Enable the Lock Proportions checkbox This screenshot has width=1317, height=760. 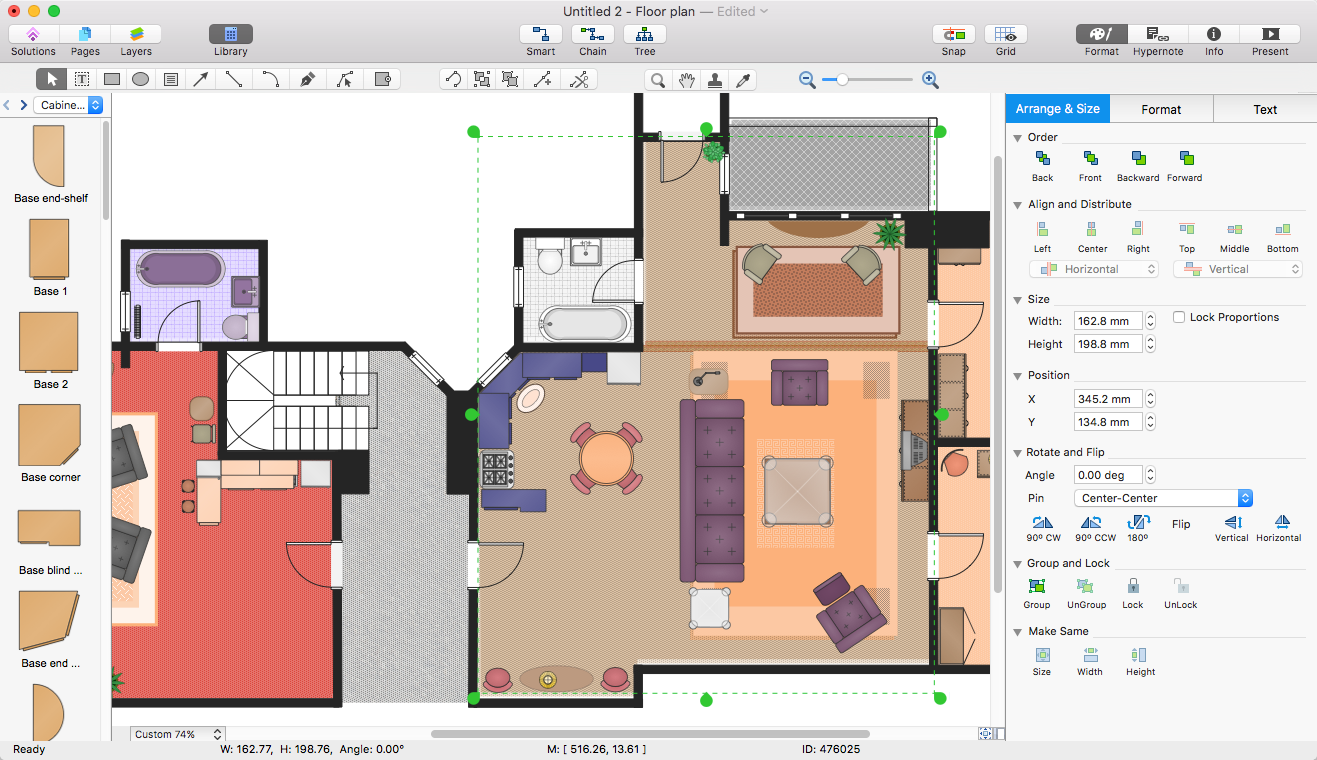coord(1180,317)
